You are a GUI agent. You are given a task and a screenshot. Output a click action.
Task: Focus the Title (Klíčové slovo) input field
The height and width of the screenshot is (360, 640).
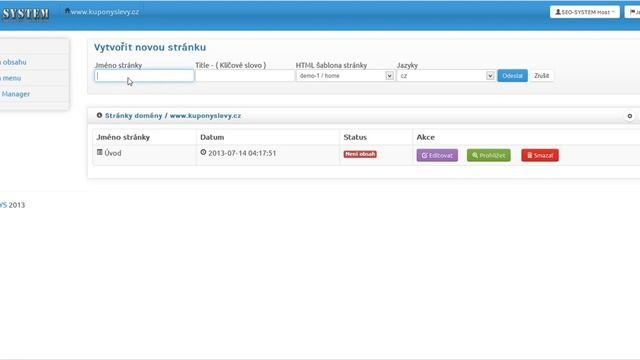point(244,76)
